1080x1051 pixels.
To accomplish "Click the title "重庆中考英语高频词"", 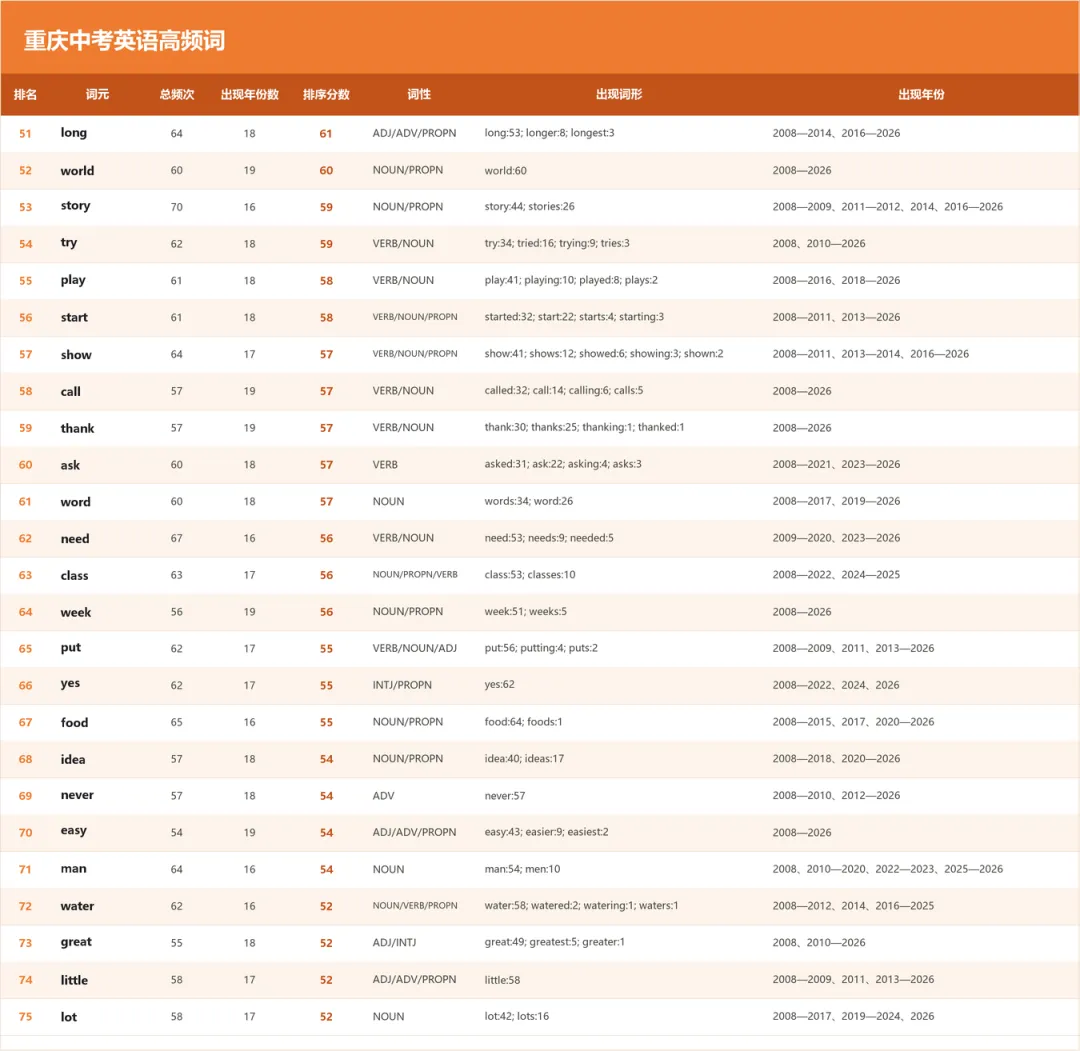I will tap(125, 41).
